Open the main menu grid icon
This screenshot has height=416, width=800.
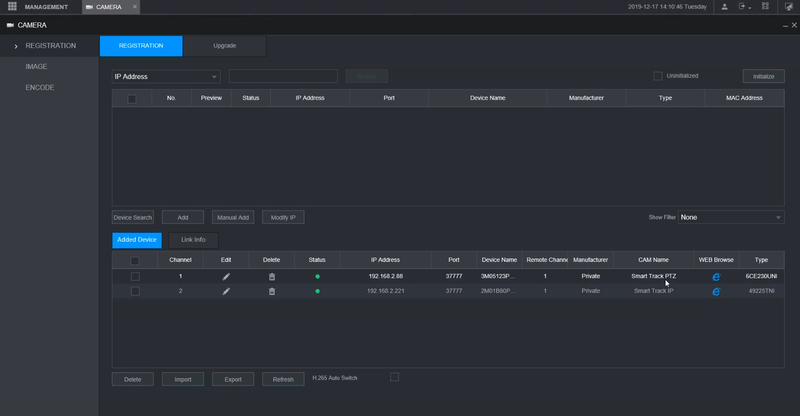[13, 7]
